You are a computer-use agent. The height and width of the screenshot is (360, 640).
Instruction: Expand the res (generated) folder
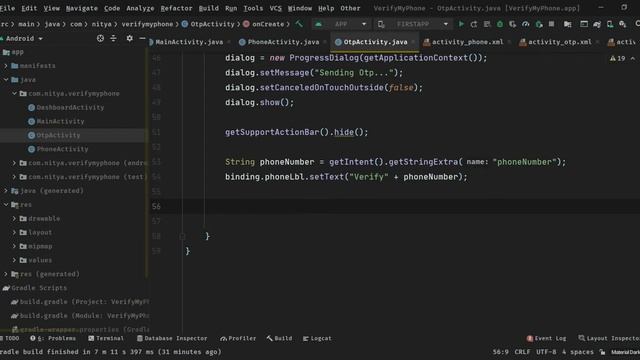[6, 274]
